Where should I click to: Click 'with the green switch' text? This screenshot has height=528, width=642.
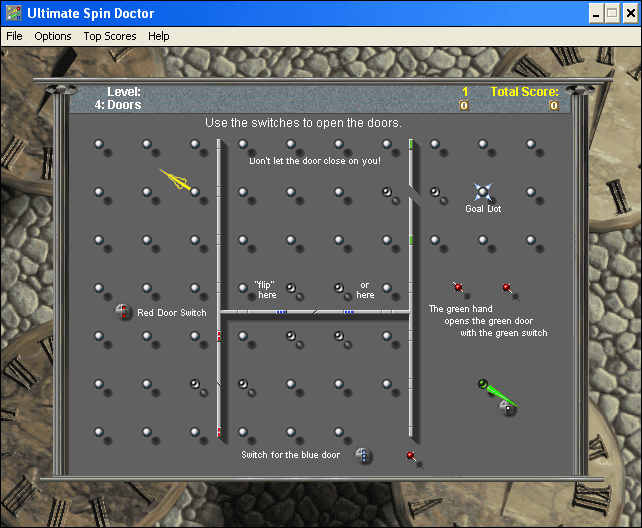coord(504,333)
